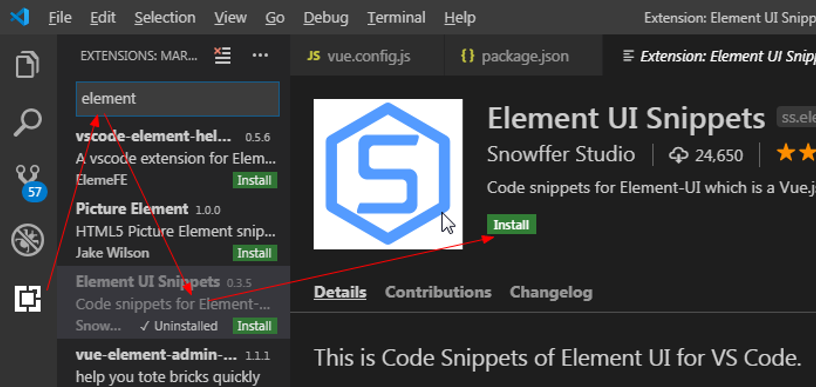Click the star rating of the extension
817x388 pixels.
(x=796, y=154)
